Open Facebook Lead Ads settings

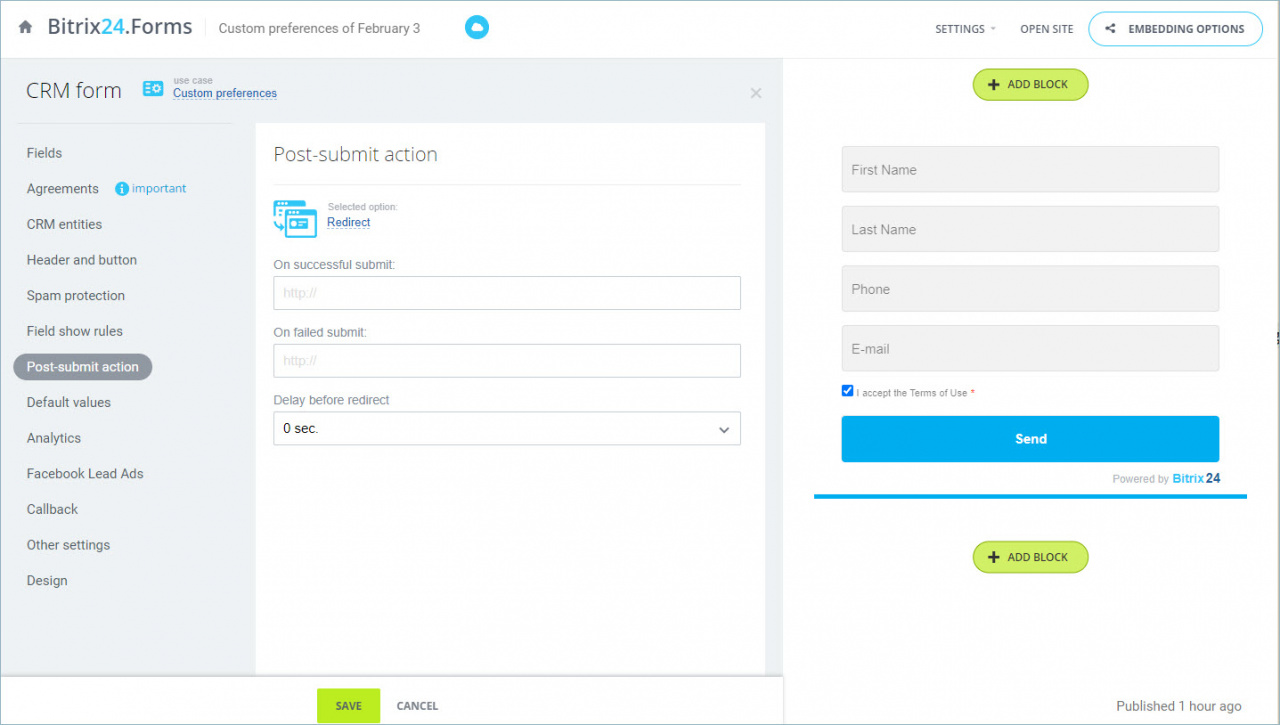tap(85, 474)
